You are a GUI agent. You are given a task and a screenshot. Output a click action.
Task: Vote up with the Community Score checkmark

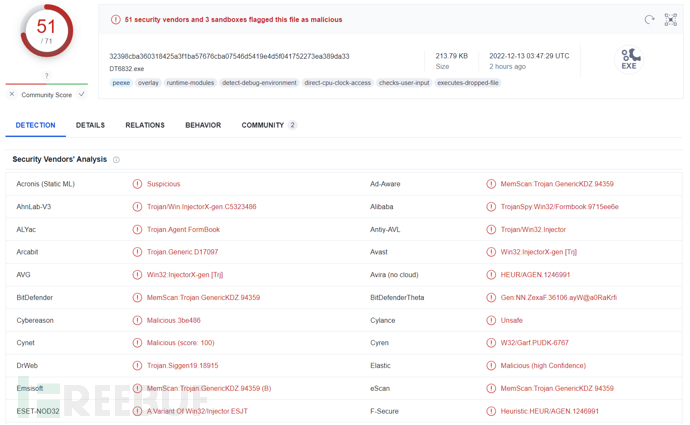coord(81,94)
